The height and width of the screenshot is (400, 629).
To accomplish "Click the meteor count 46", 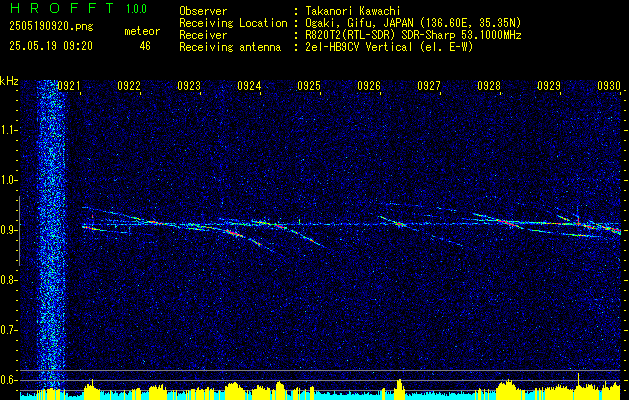I will pyautogui.click(x=145, y=46).
